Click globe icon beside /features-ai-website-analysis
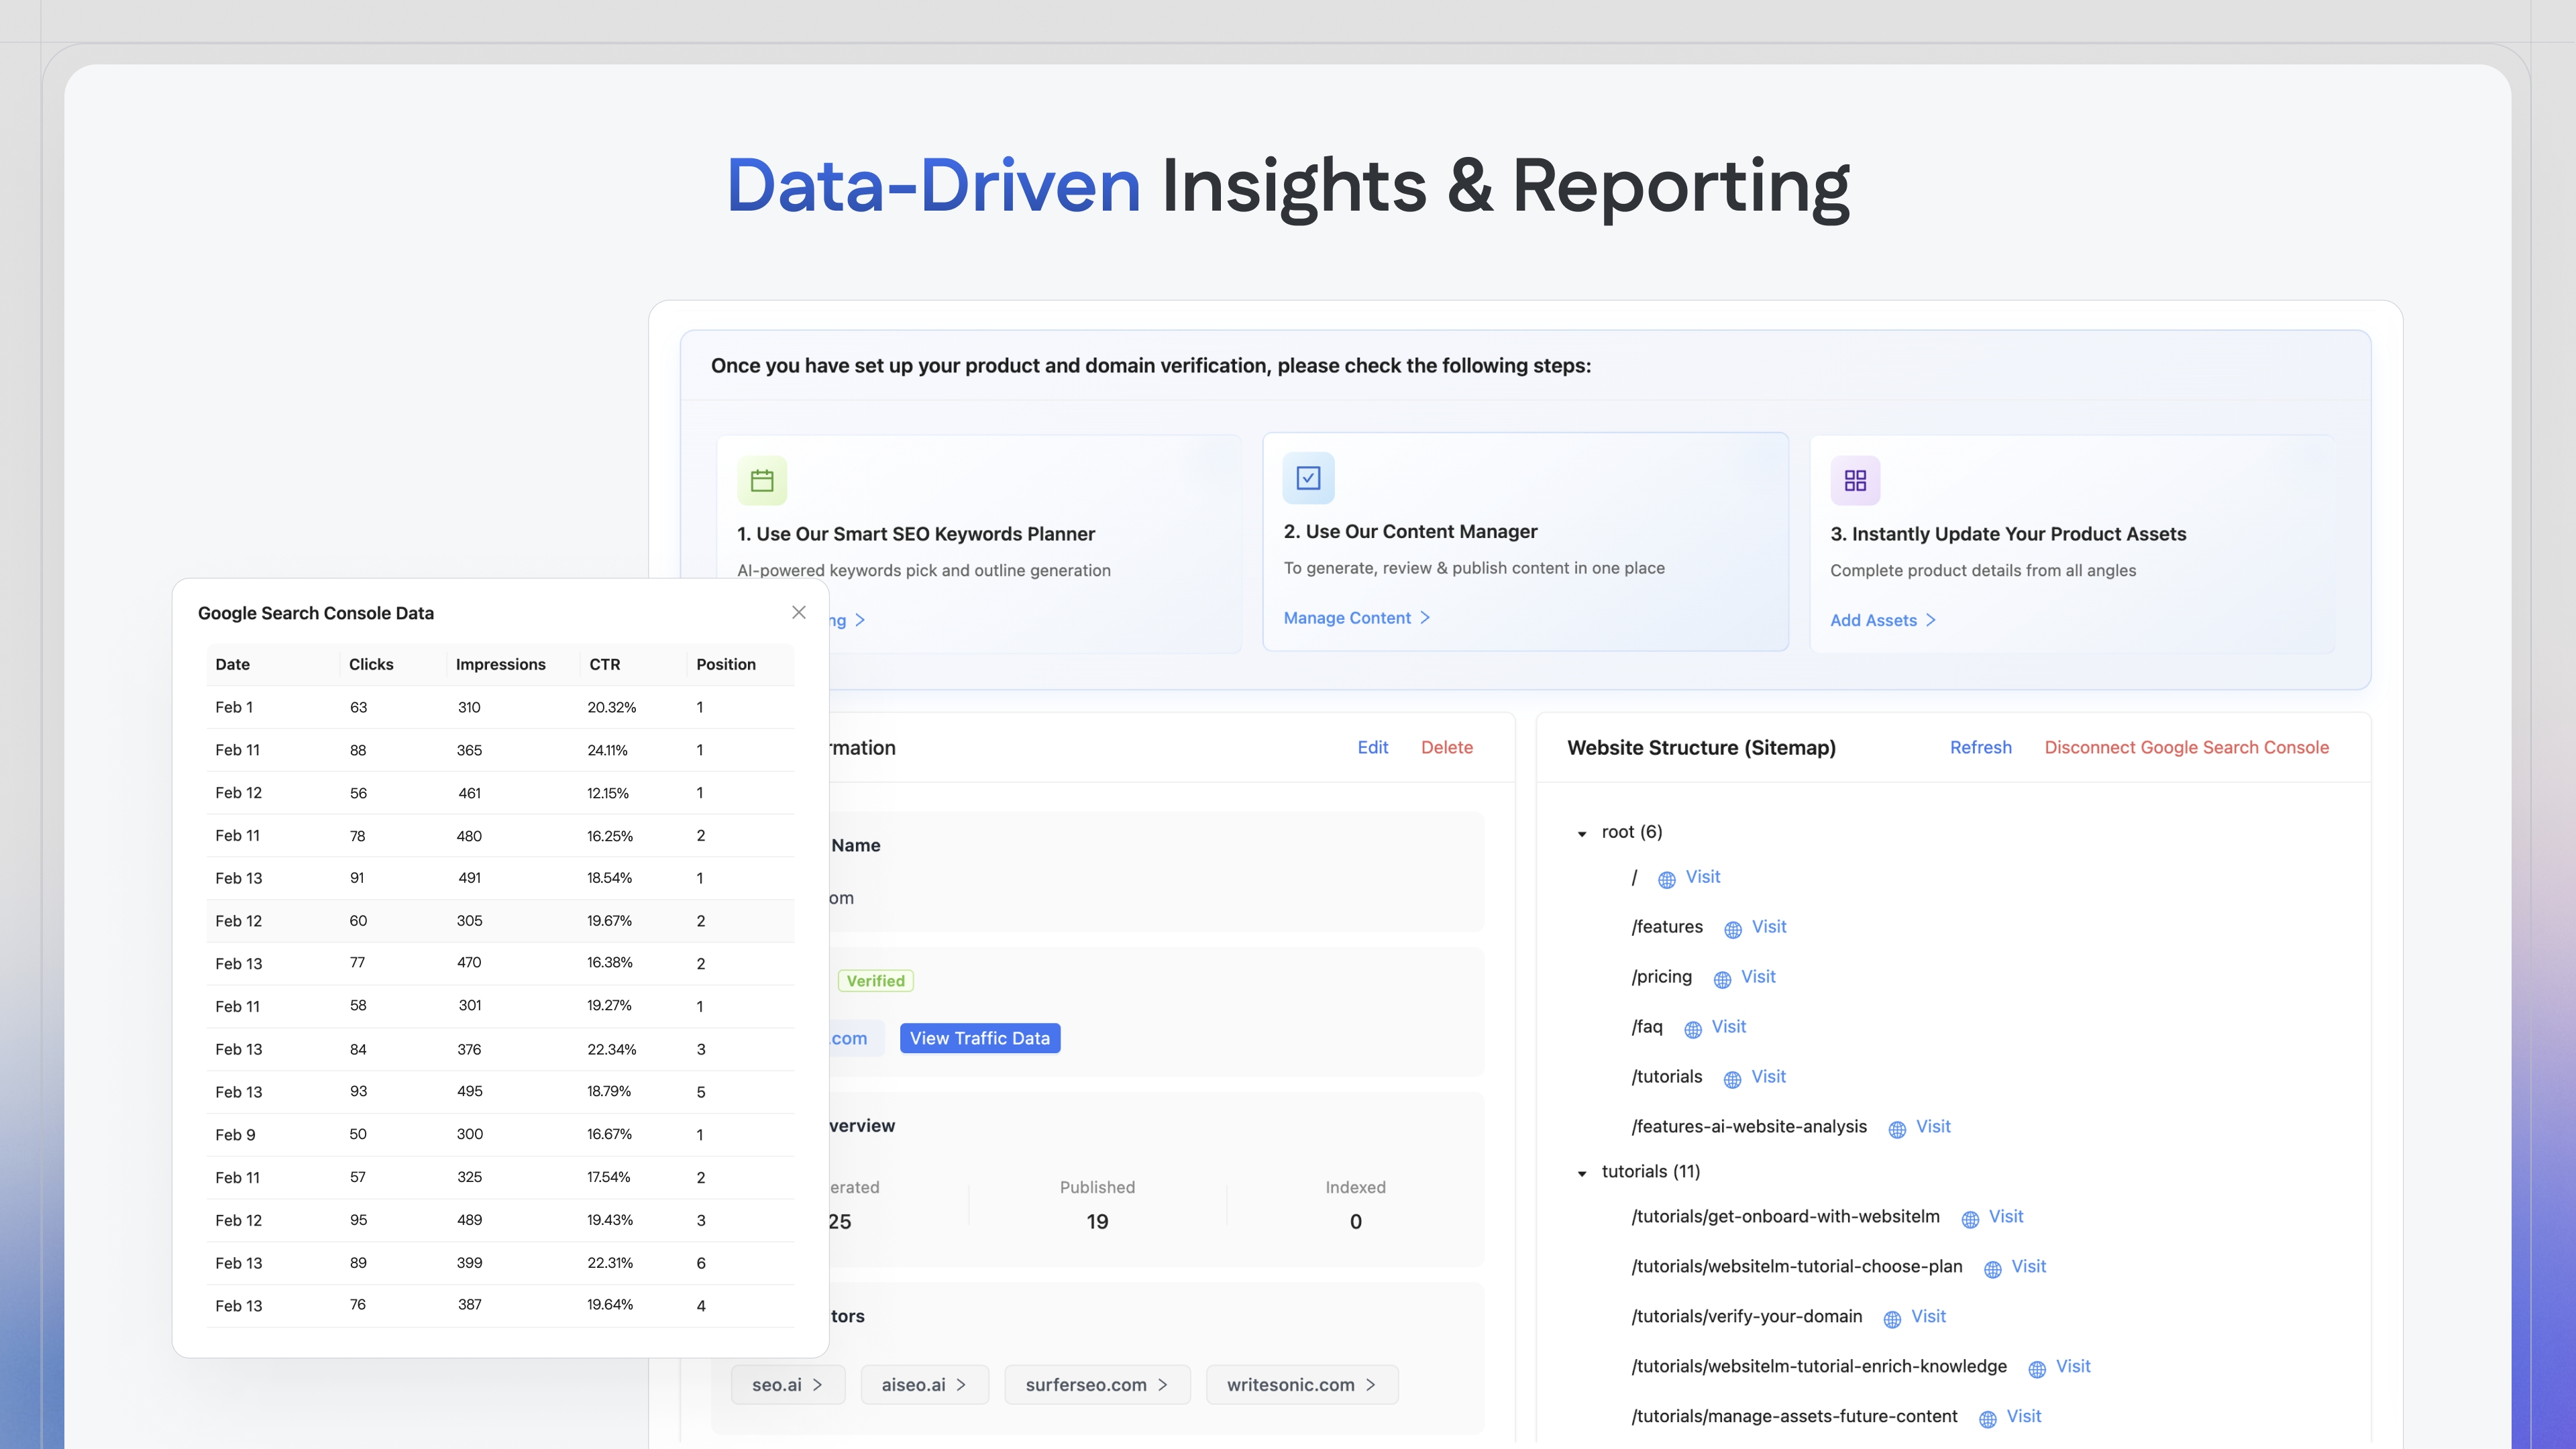Screen dimensions: 2576x1449 1897,1129
